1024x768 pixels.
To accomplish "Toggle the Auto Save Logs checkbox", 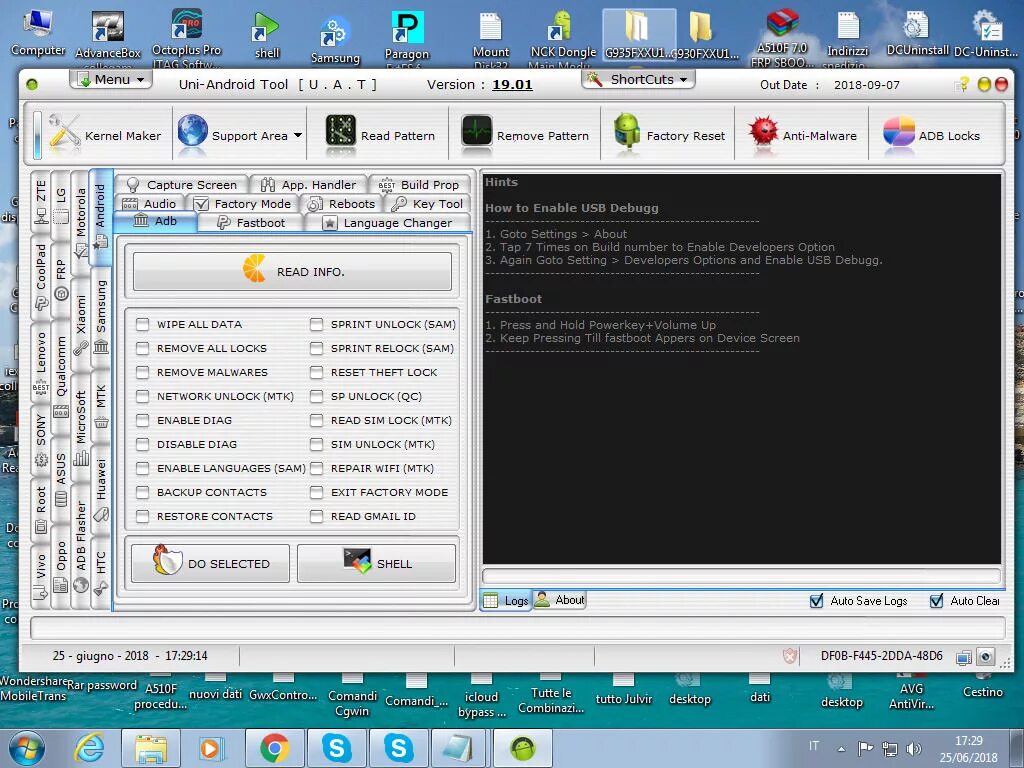I will point(816,601).
